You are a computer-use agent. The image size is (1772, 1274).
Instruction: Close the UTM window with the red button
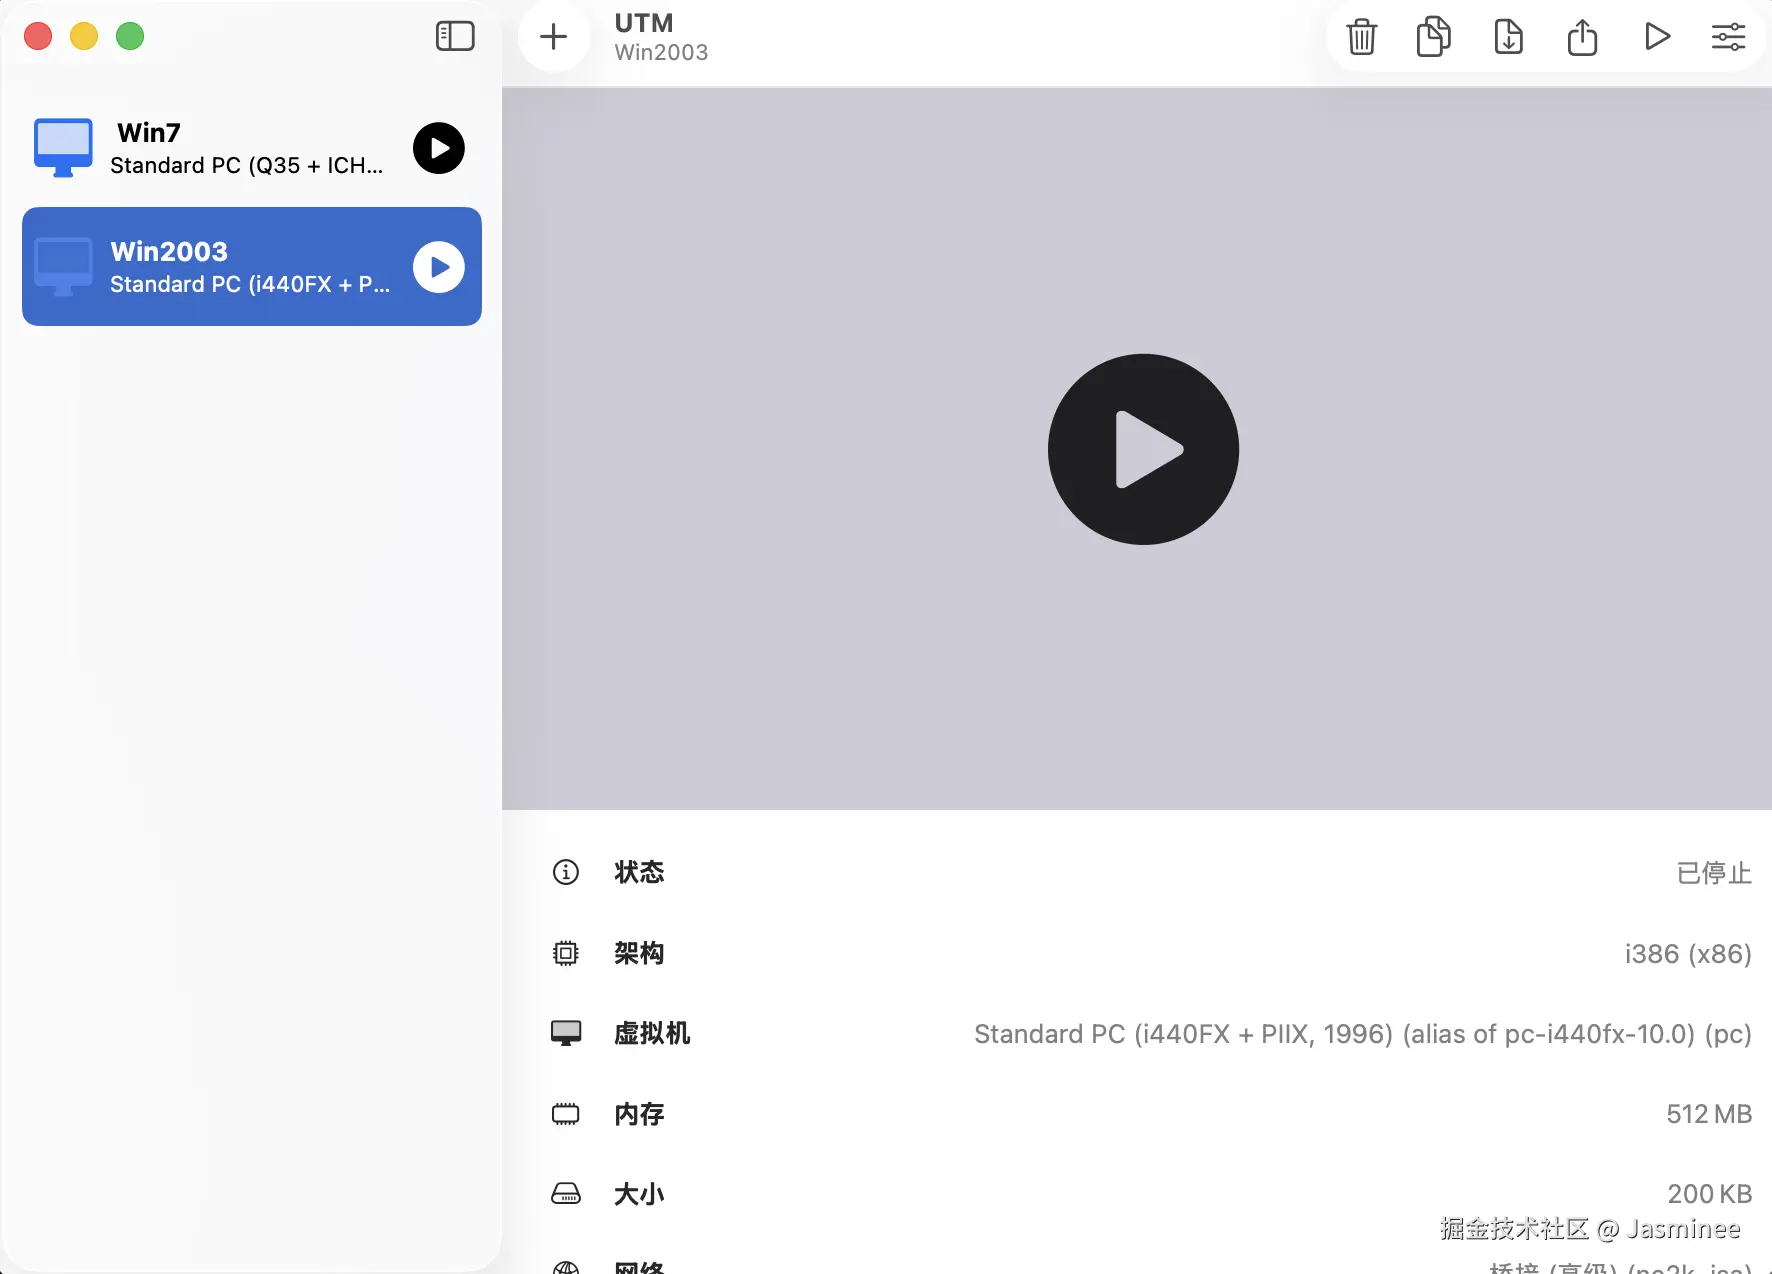(x=38, y=37)
